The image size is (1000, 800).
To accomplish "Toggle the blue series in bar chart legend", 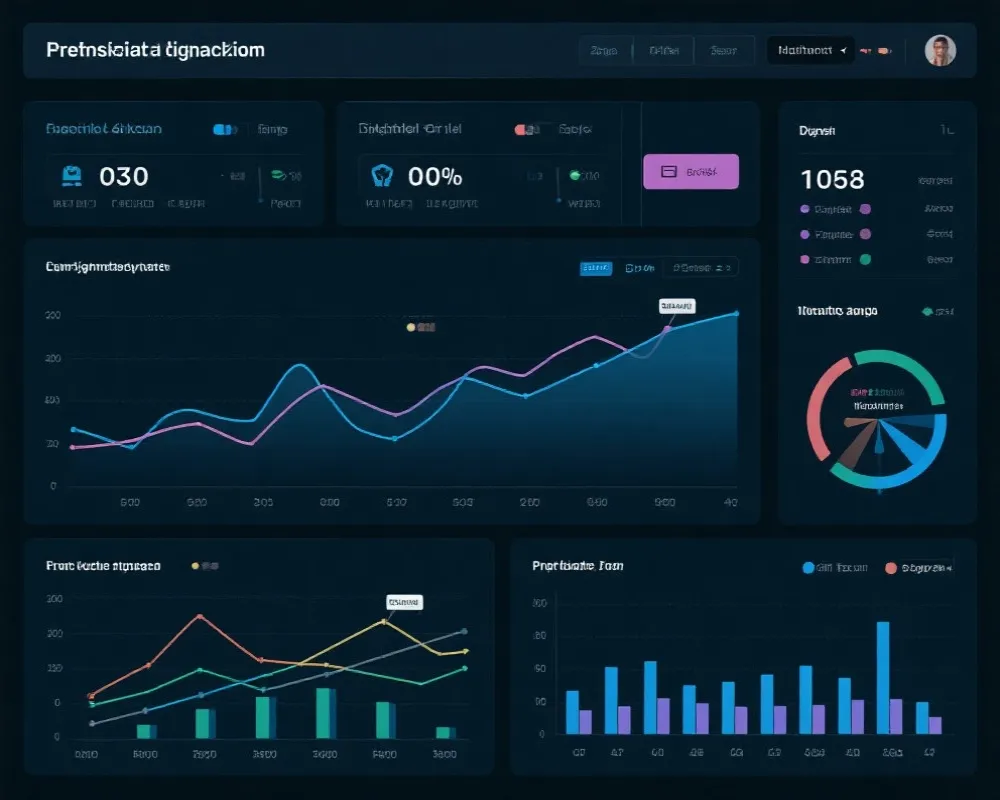I will 808,568.
